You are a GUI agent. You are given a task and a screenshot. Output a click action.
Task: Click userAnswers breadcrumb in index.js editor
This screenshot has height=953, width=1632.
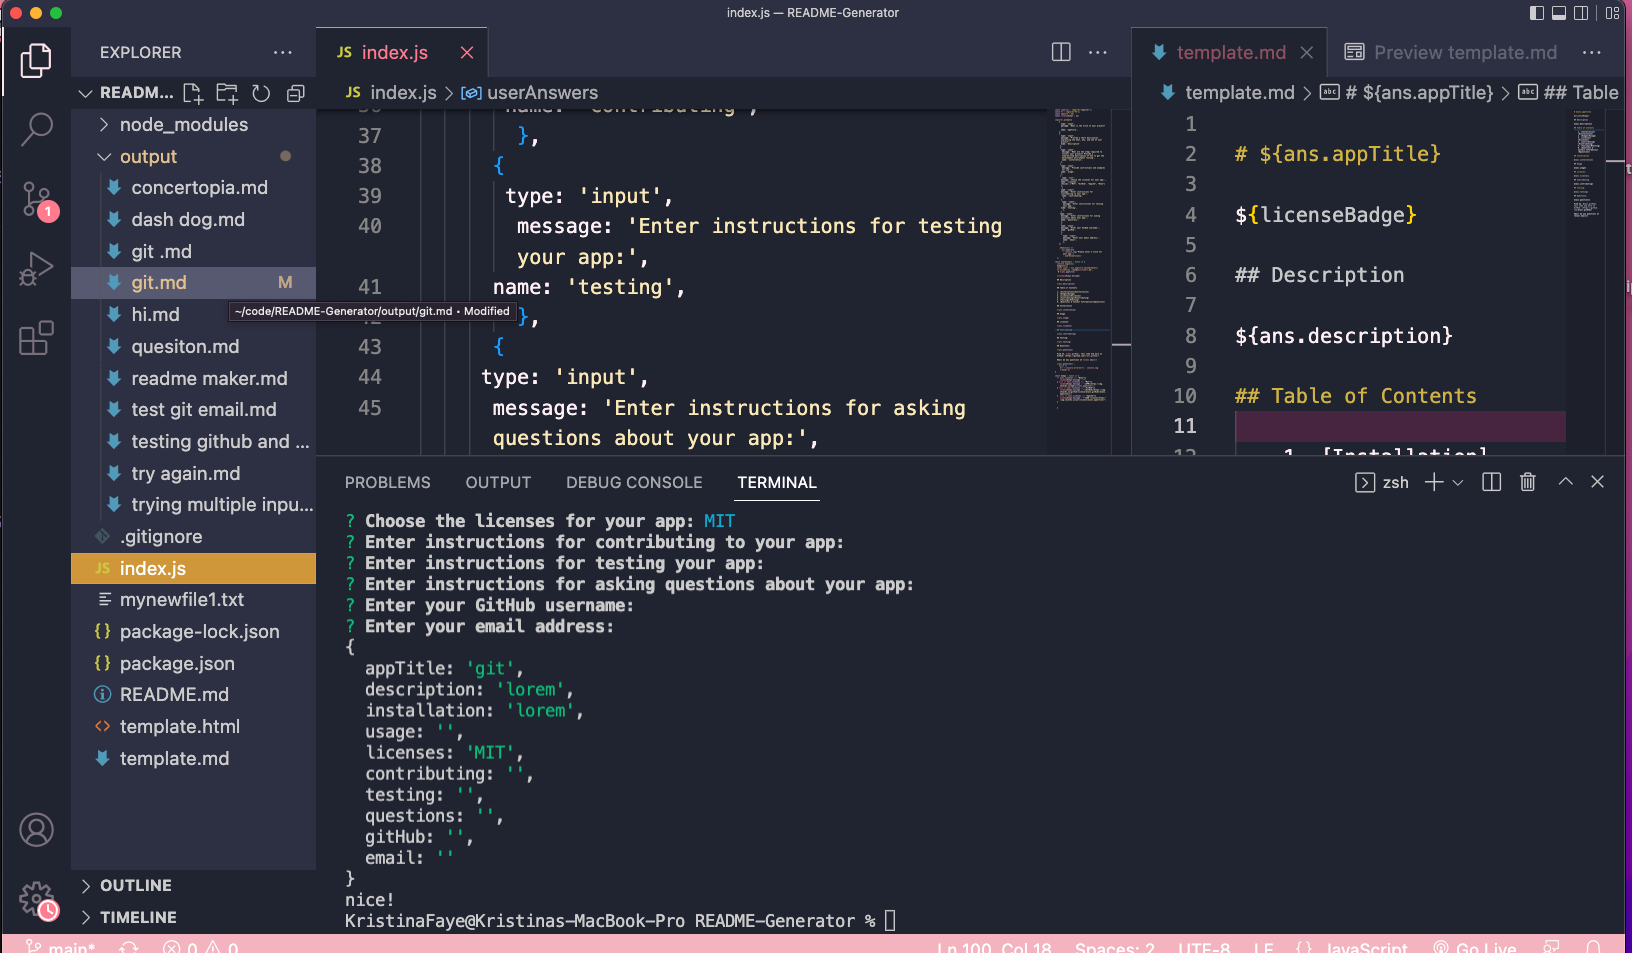(530, 93)
